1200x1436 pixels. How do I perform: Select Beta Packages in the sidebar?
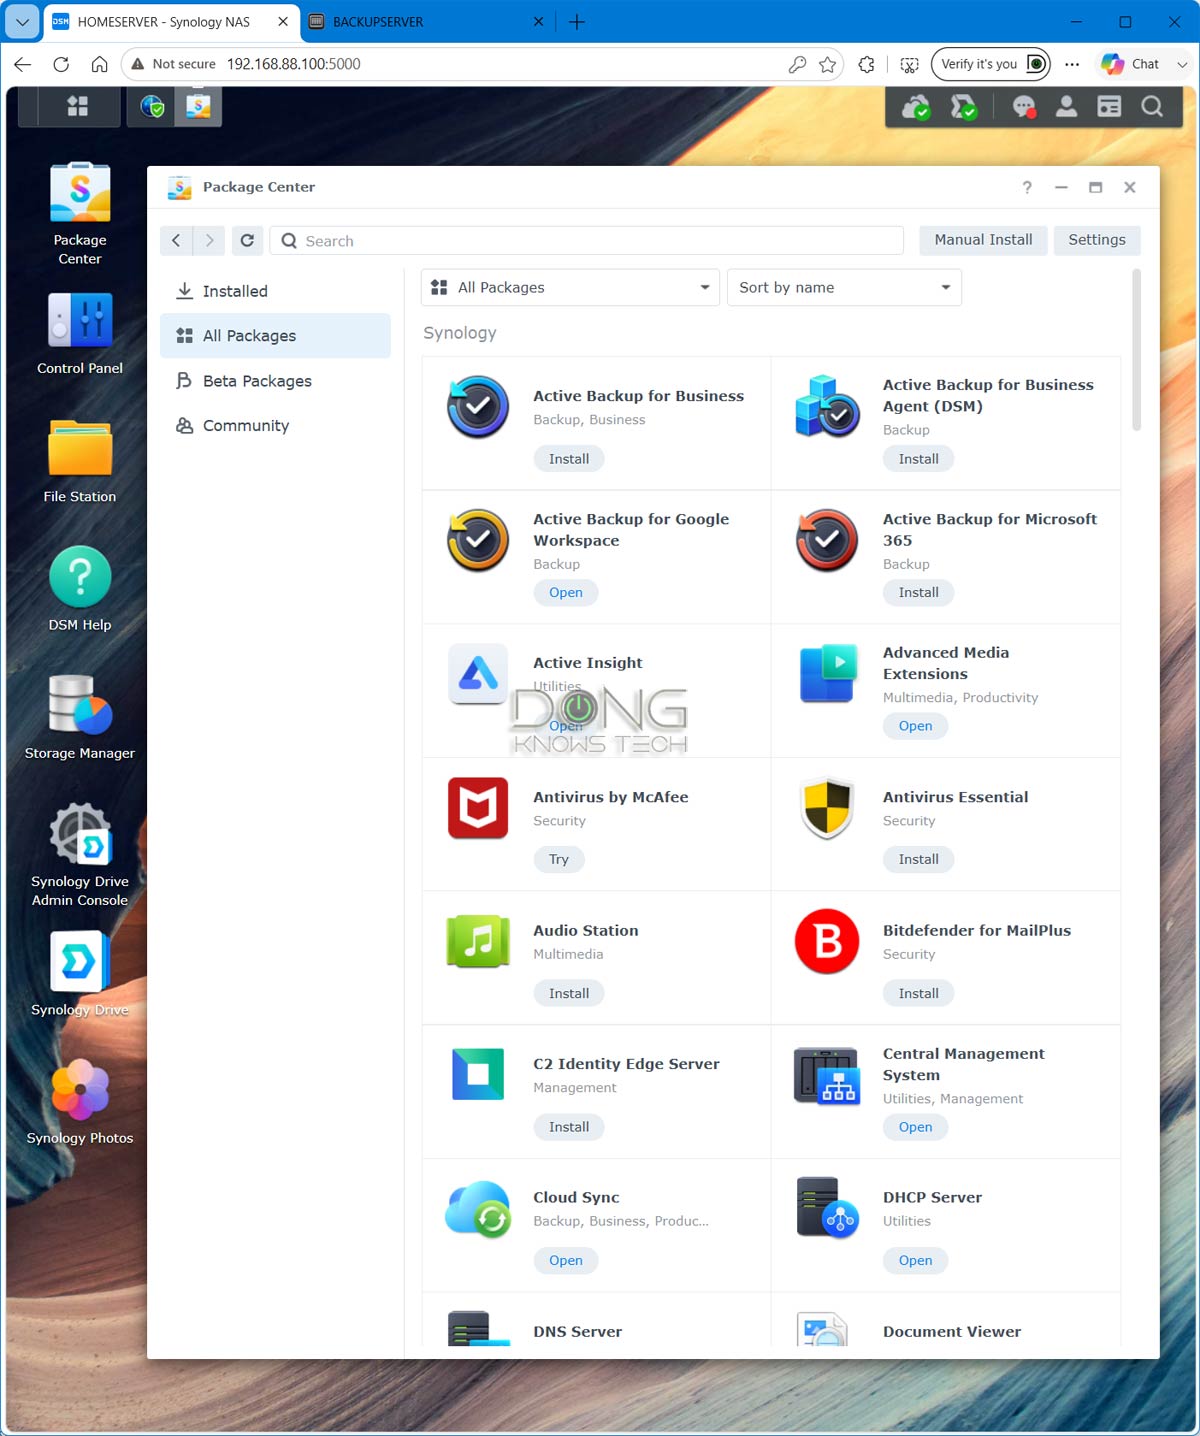point(275,381)
